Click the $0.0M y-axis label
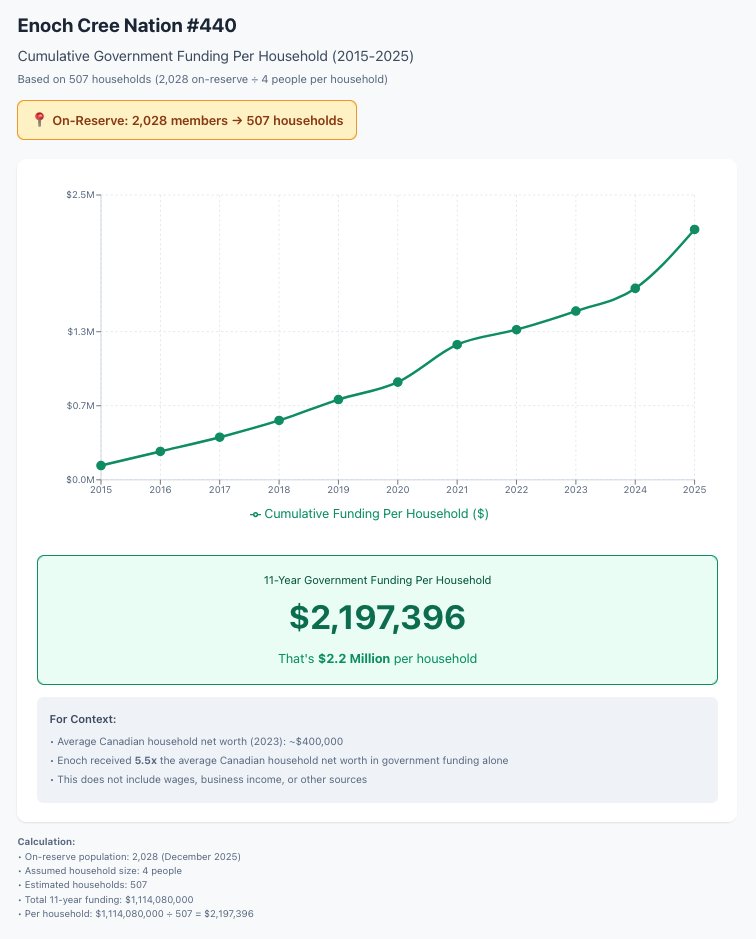This screenshot has height=939, width=756. [x=80, y=479]
